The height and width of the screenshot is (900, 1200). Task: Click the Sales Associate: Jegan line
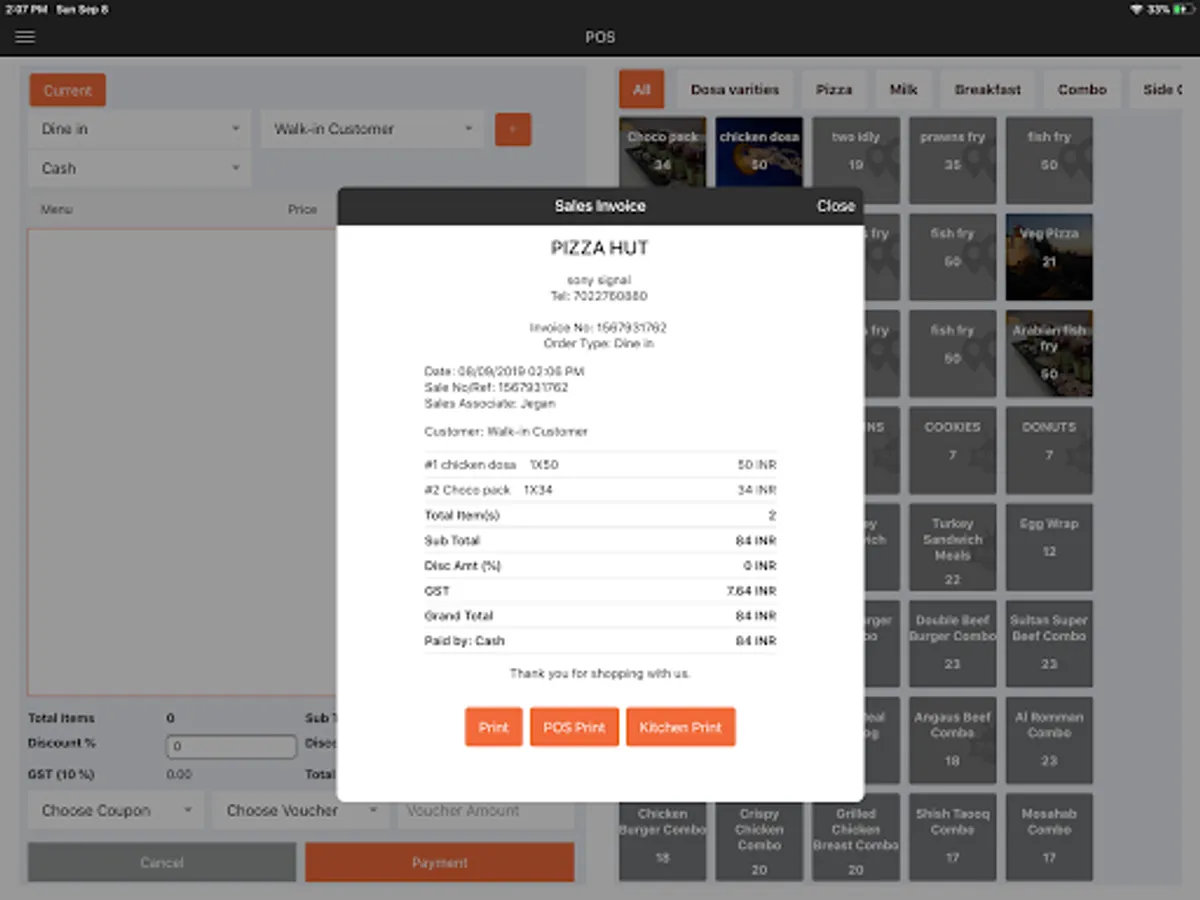click(490, 404)
